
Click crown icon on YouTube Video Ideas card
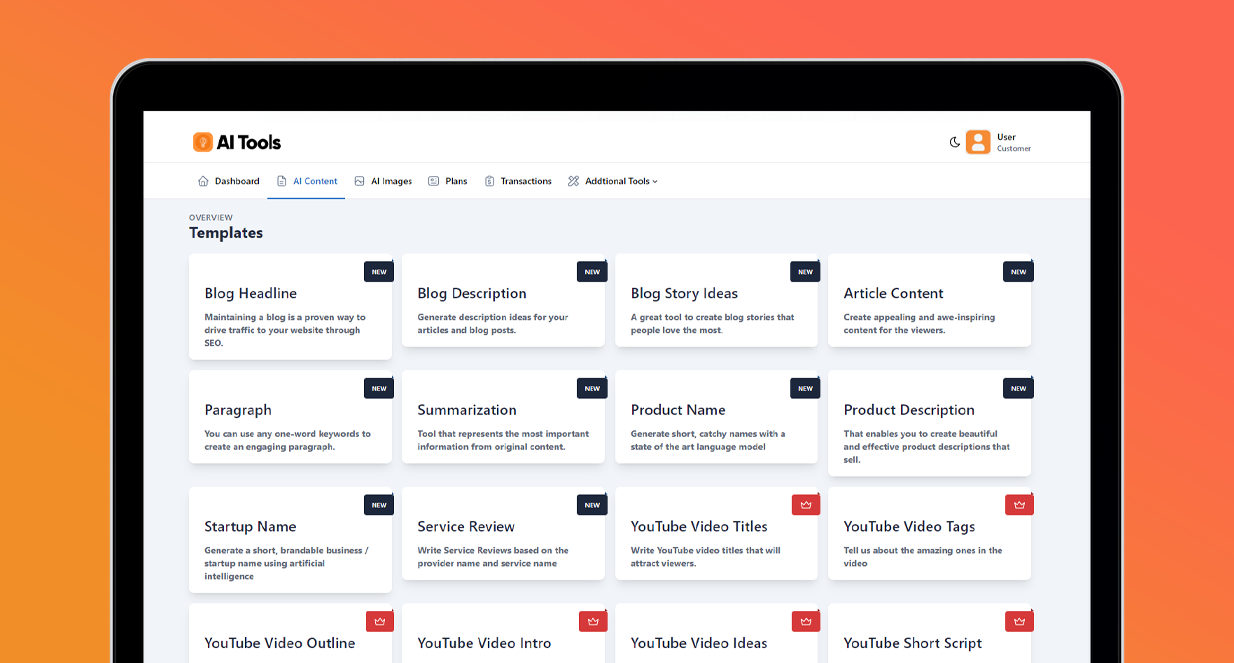[x=806, y=621]
